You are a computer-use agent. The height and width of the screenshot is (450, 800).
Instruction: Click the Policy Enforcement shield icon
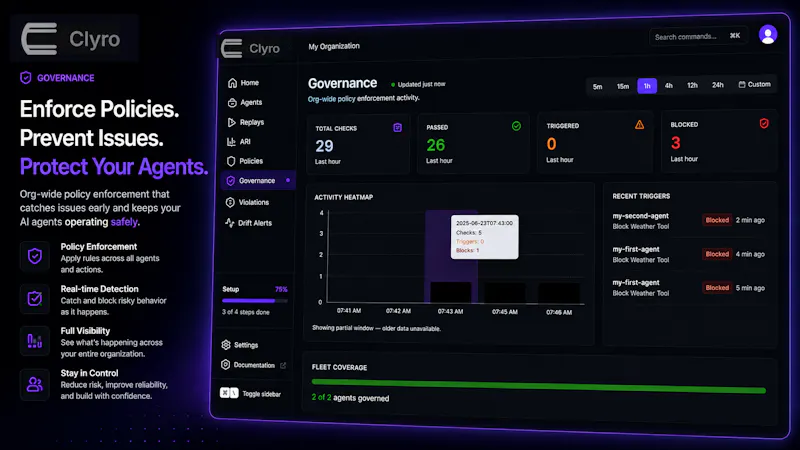(35, 256)
